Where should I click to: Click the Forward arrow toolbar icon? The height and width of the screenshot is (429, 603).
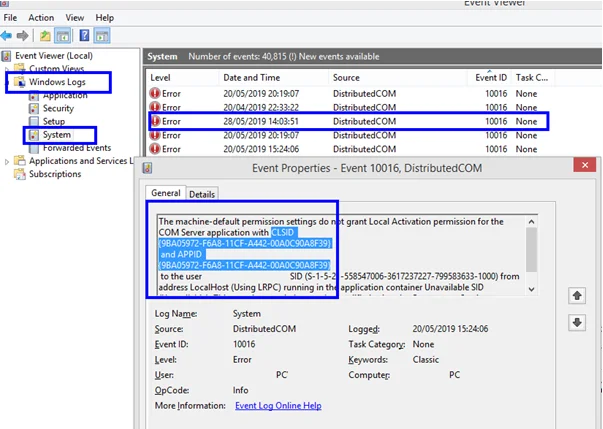pyautogui.click(x=23, y=36)
